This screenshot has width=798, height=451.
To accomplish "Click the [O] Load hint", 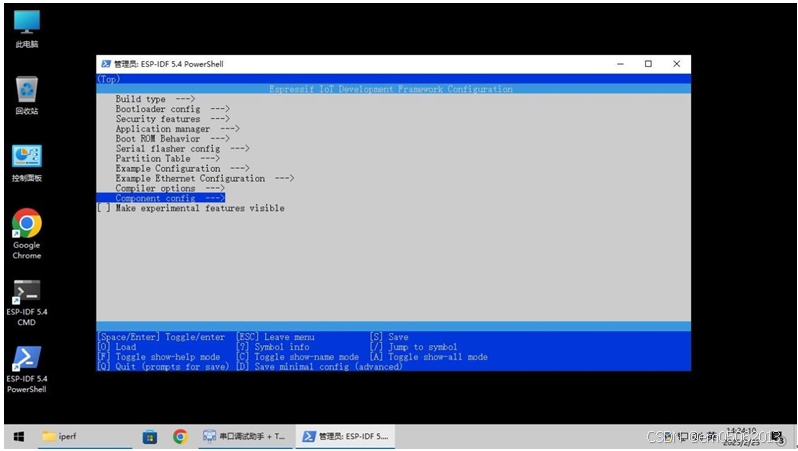I will 117,347.
